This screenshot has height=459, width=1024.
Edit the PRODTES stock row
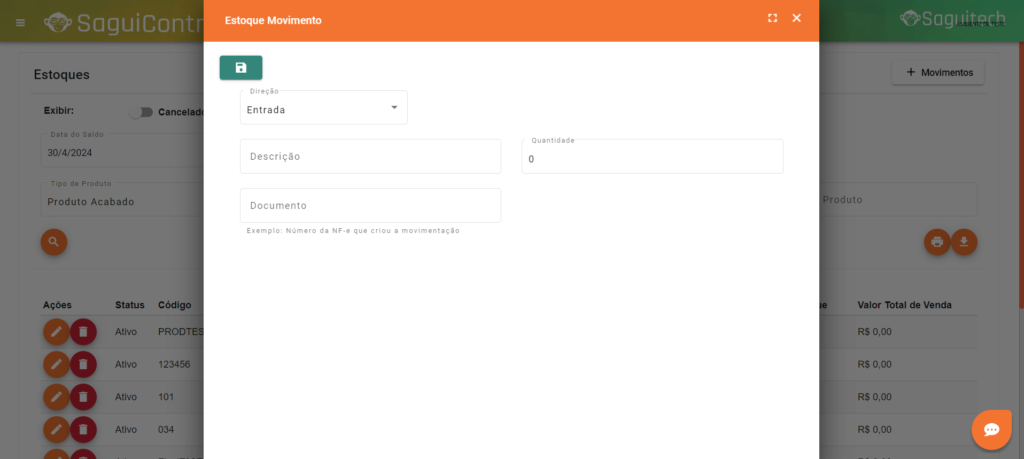pyautogui.click(x=57, y=331)
